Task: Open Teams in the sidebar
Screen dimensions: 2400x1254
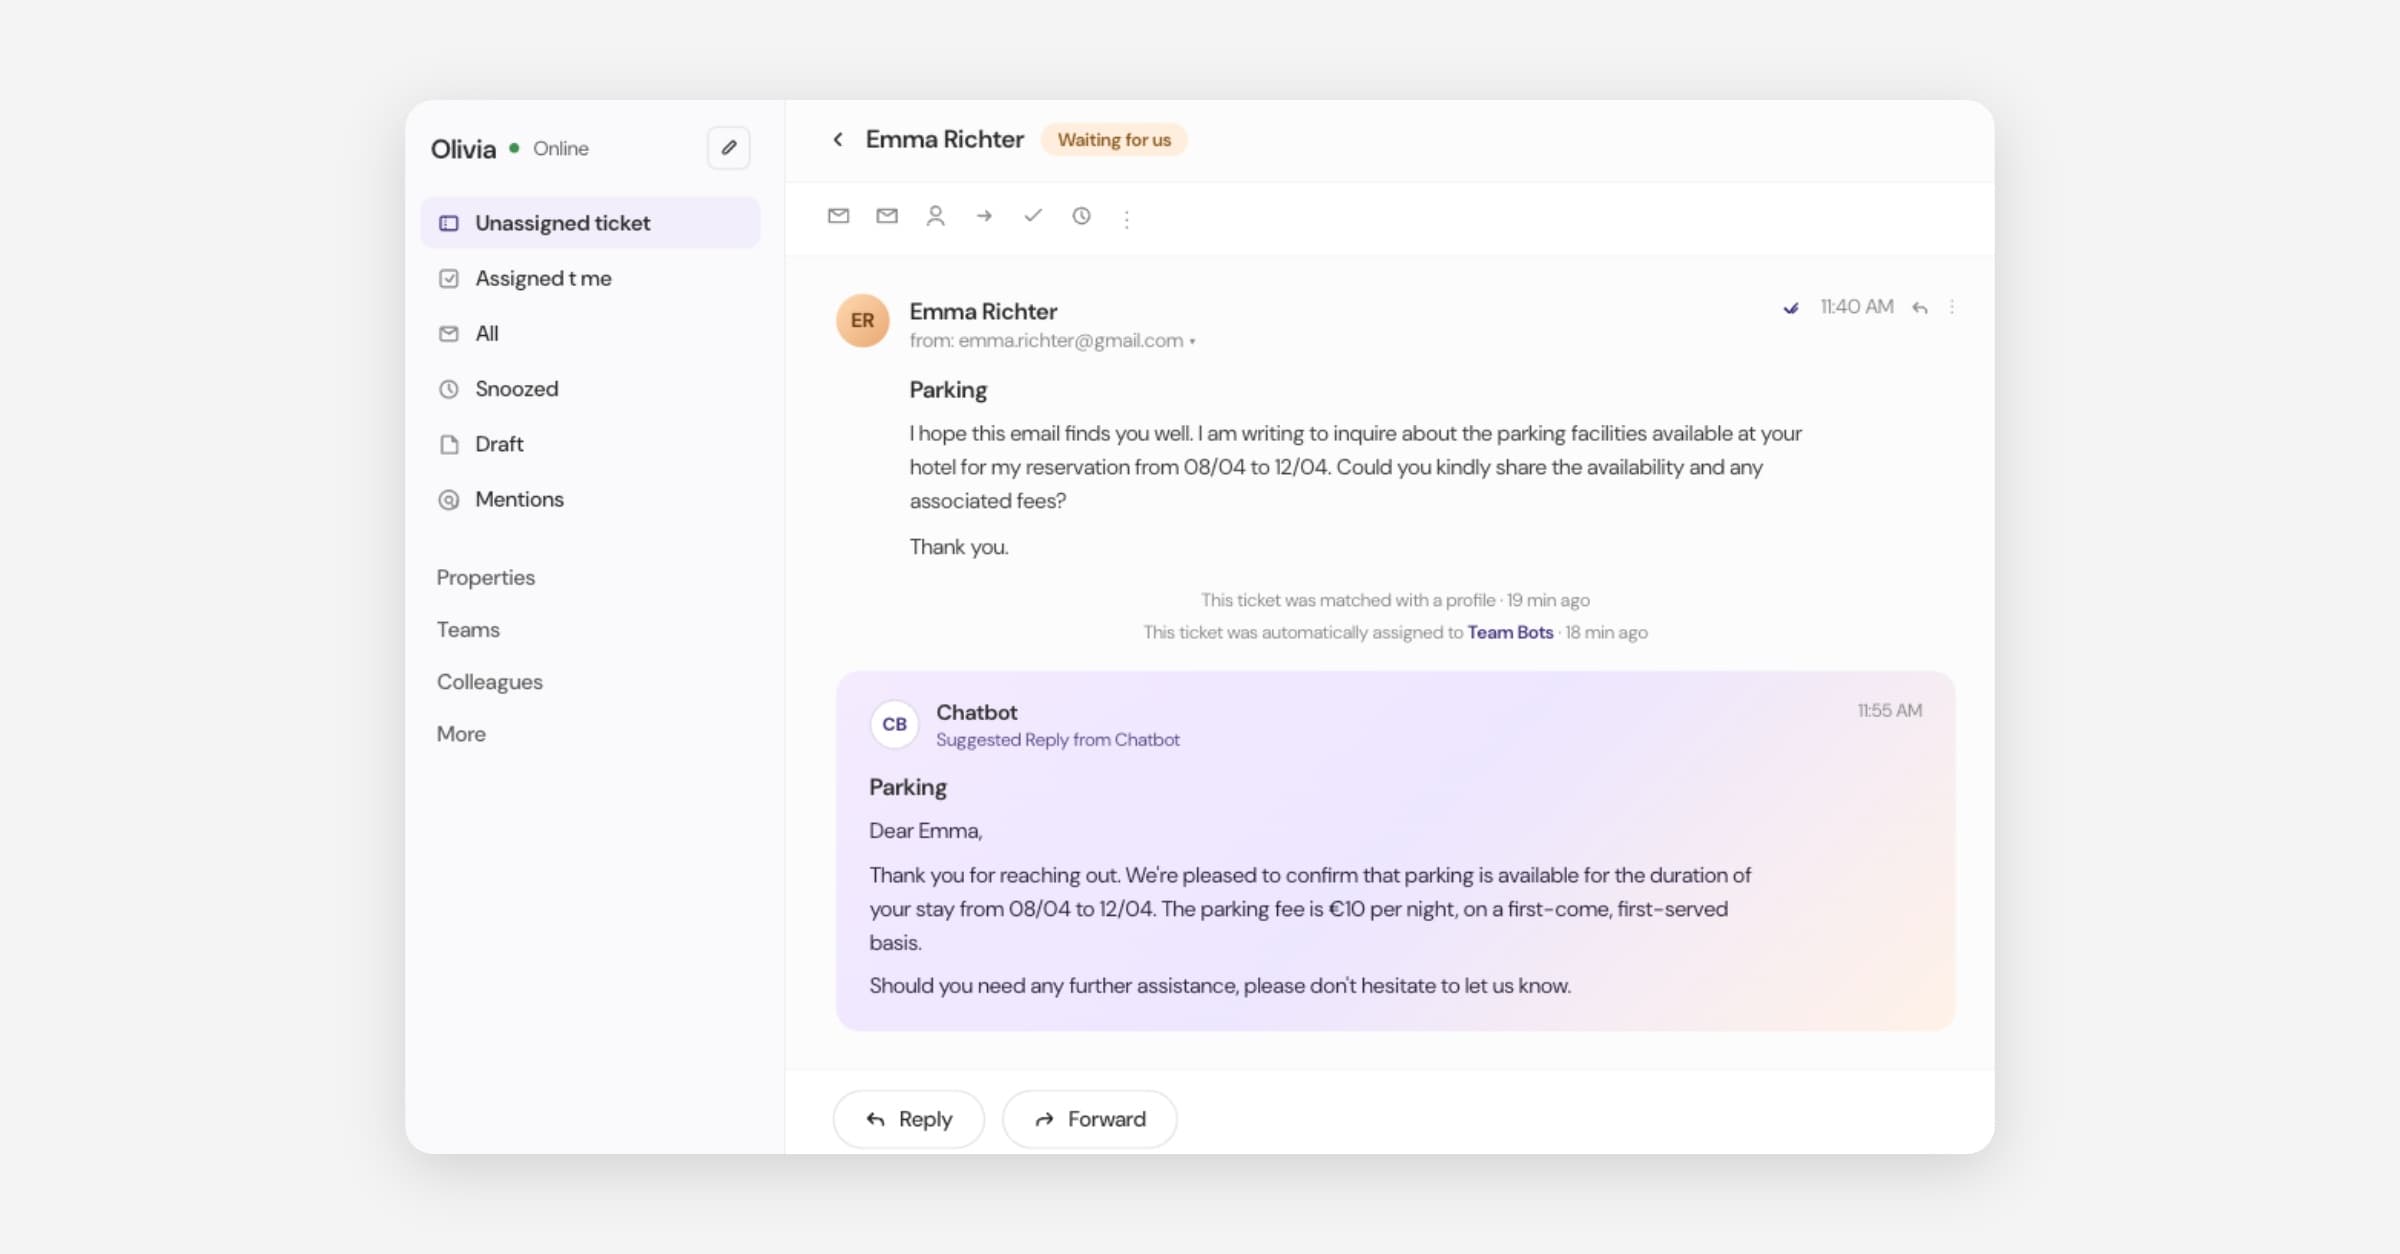Action: (468, 630)
